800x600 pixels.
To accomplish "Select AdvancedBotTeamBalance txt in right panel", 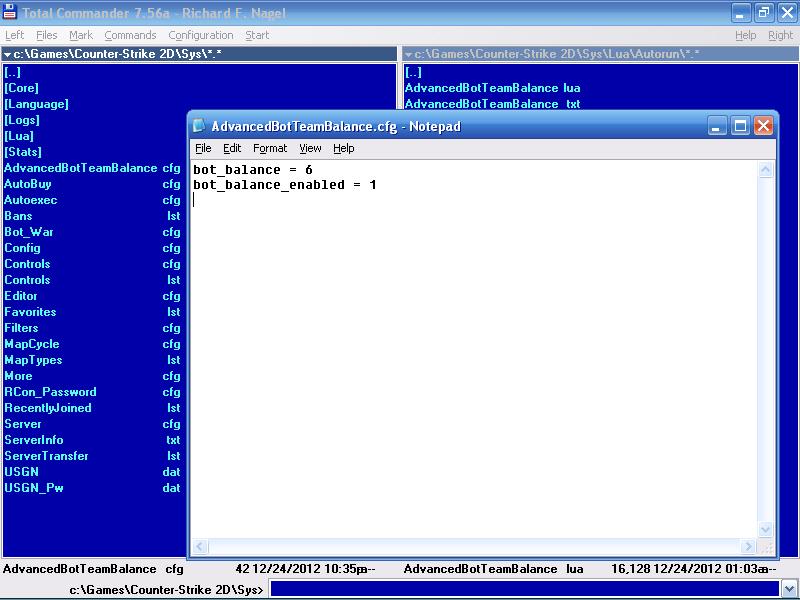I will pos(492,104).
